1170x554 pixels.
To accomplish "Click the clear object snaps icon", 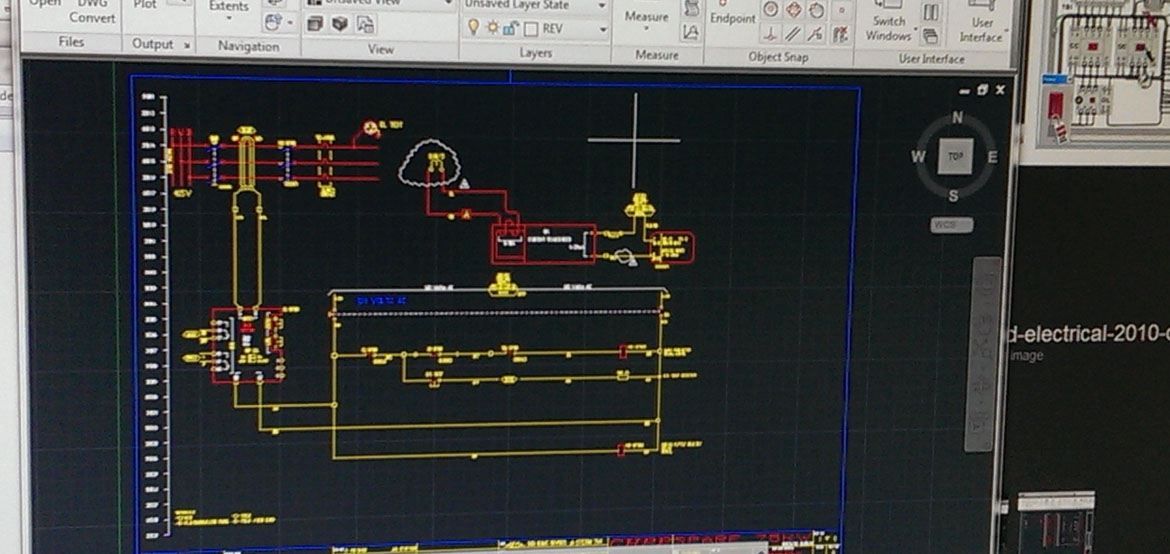I will [x=841, y=34].
